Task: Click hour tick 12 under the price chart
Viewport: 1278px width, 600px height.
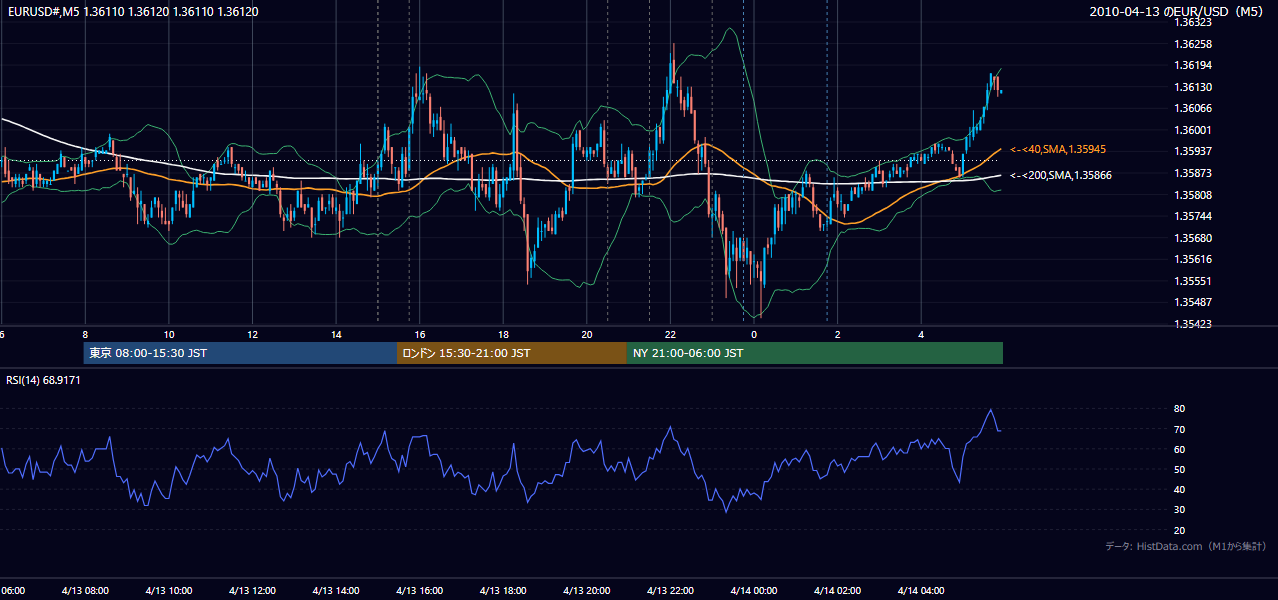Action: 252,334
